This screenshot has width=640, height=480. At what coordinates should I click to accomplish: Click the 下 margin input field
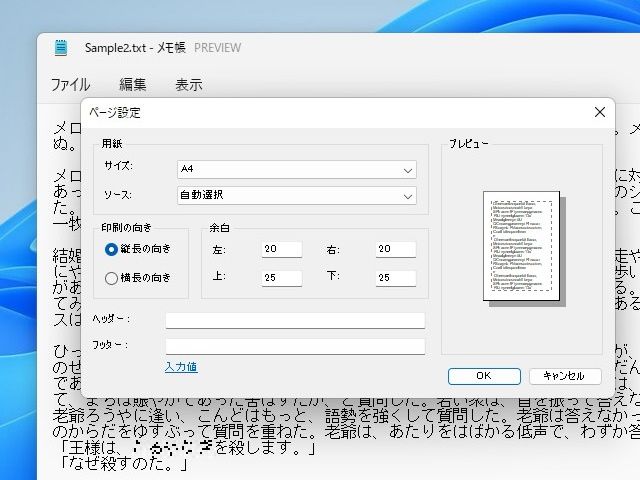click(396, 278)
